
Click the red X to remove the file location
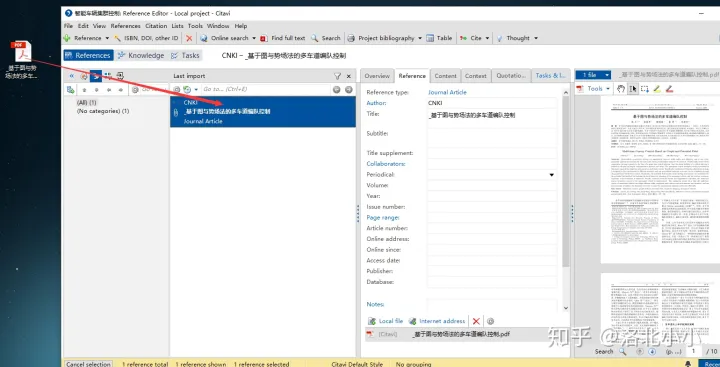[476, 321]
